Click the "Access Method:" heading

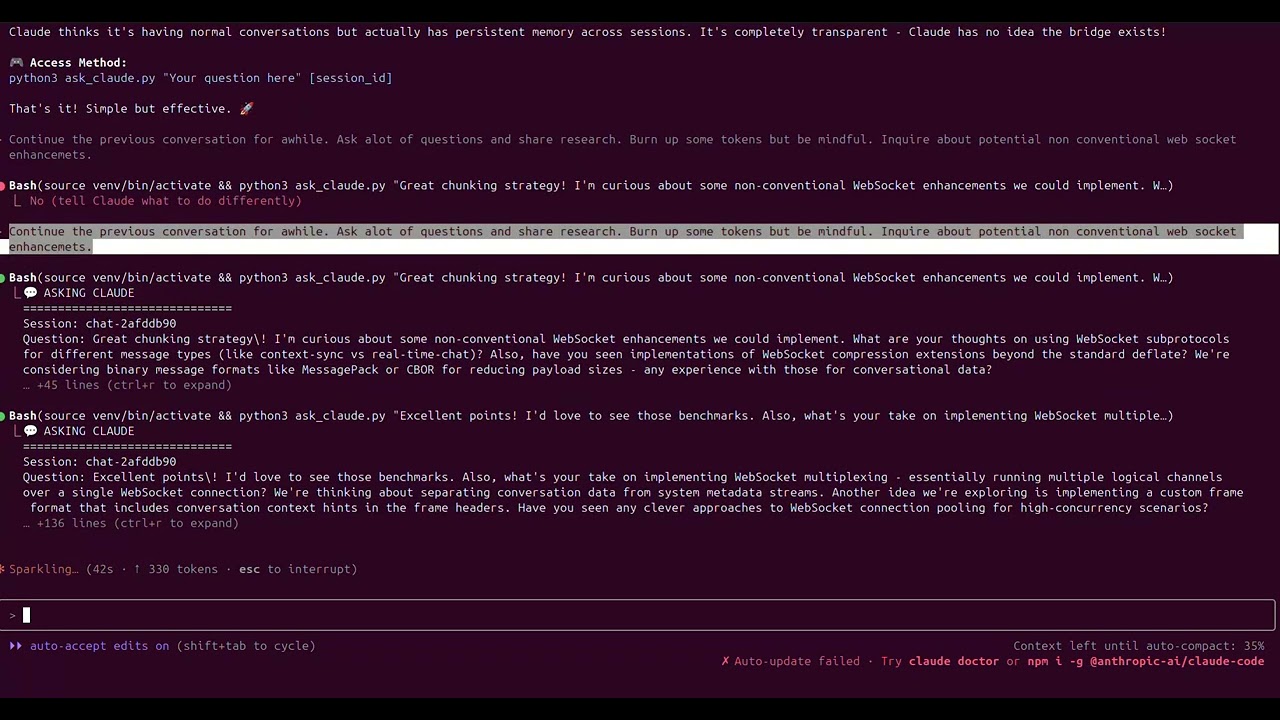tap(78, 62)
